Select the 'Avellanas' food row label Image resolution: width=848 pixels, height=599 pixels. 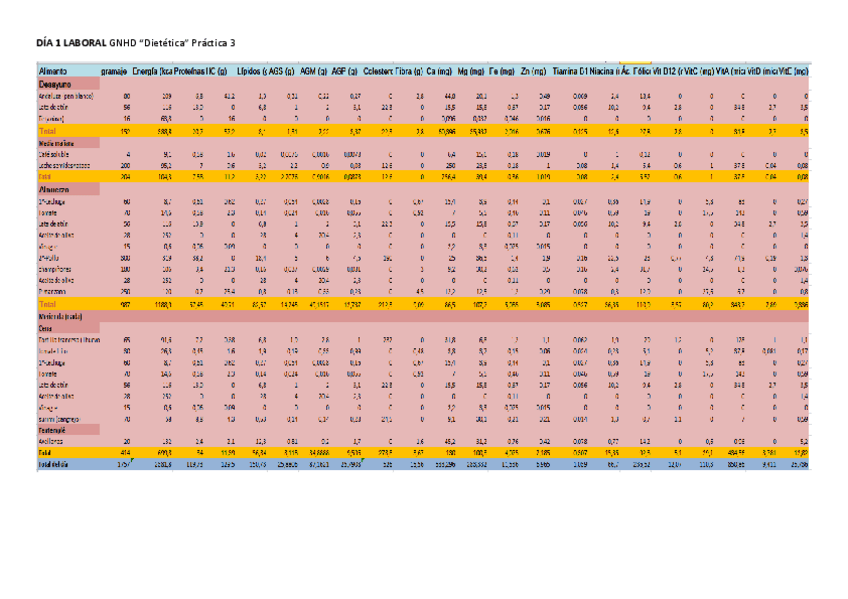pyautogui.click(x=51, y=442)
